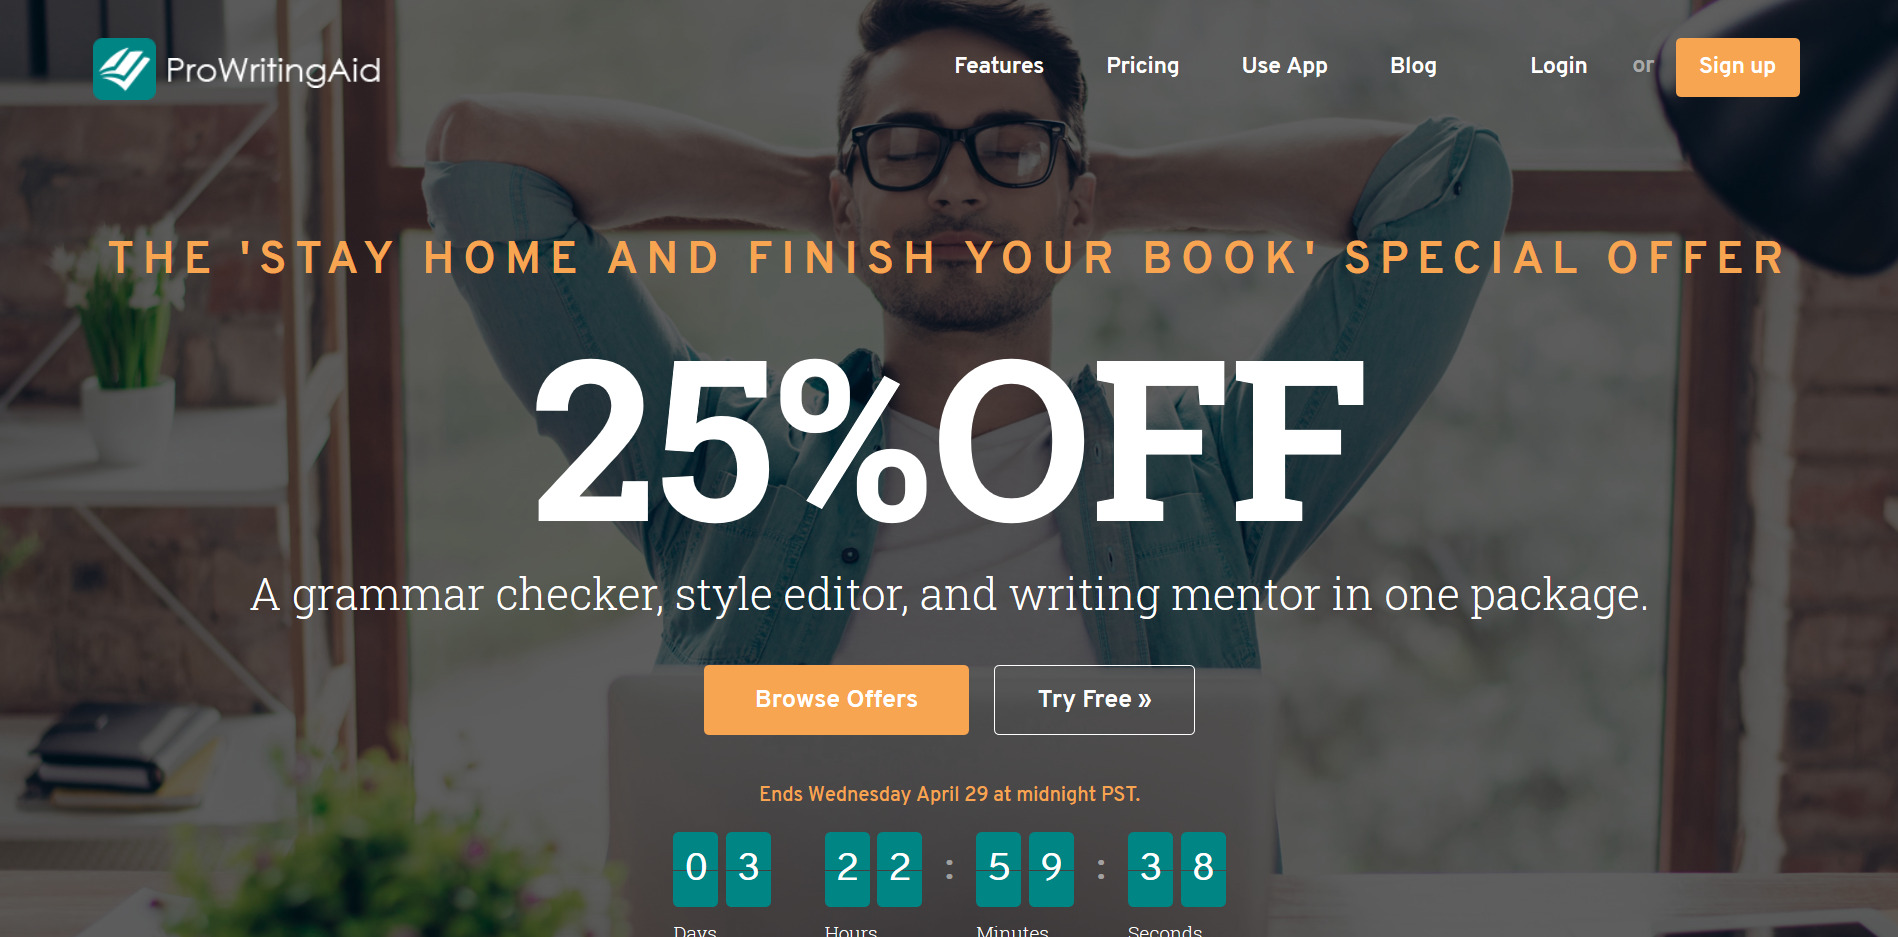The height and width of the screenshot is (937, 1898).
Task: Click the ProWritingAid brand name text
Action: [273, 70]
